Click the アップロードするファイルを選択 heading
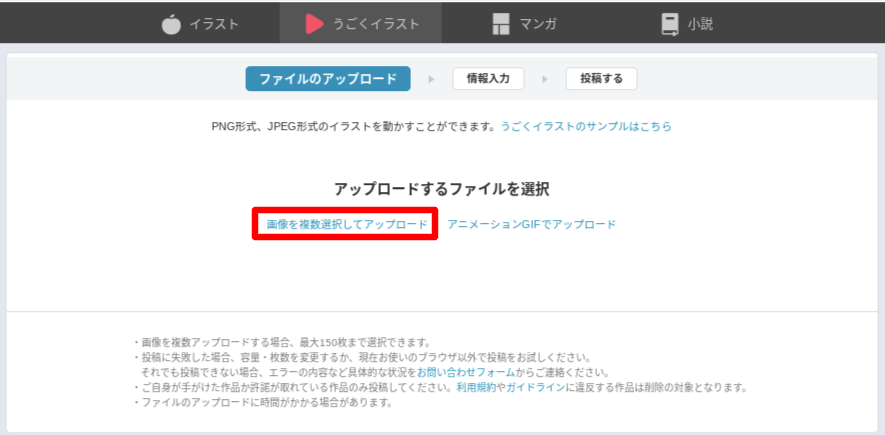 click(x=442, y=189)
